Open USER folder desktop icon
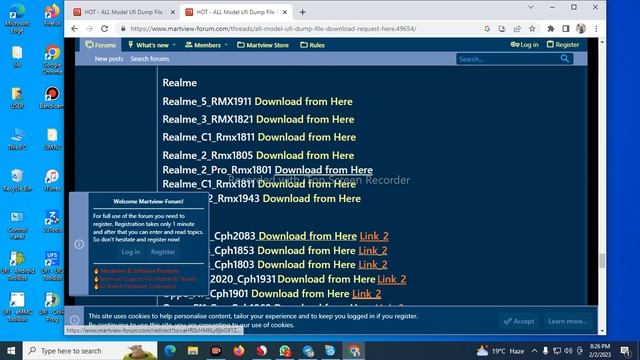The height and width of the screenshot is (360, 640). 17,98
